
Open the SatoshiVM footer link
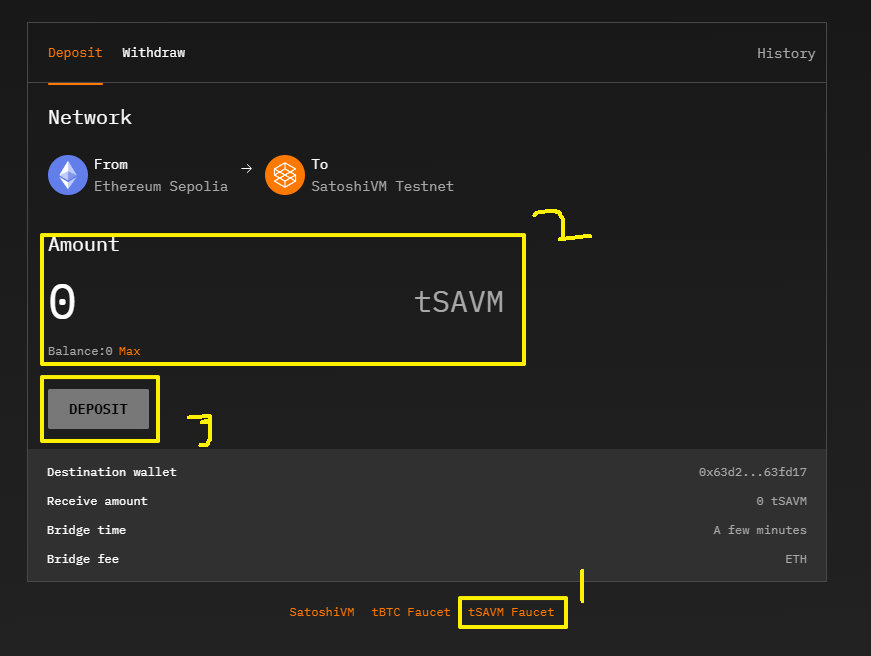[322, 612]
